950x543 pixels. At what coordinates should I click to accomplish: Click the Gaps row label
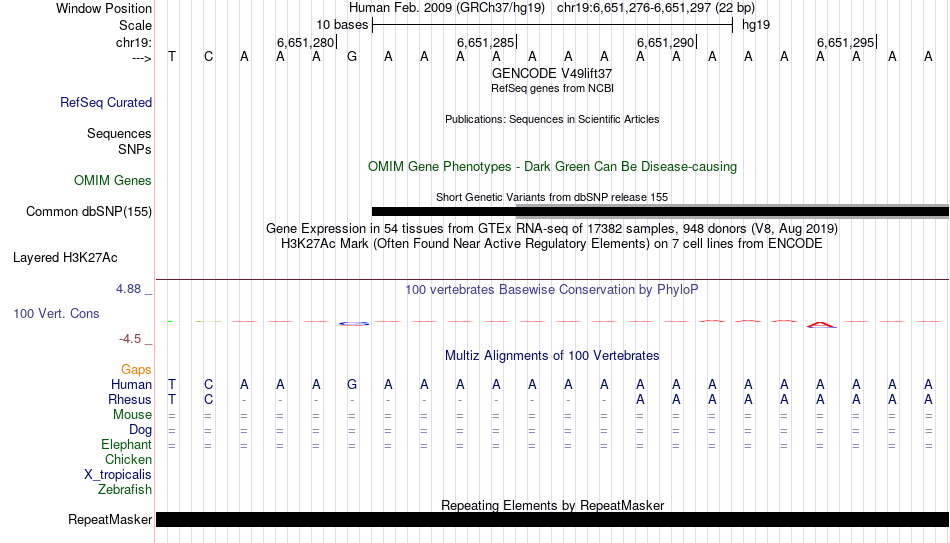pyautogui.click(x=136, y=370)
